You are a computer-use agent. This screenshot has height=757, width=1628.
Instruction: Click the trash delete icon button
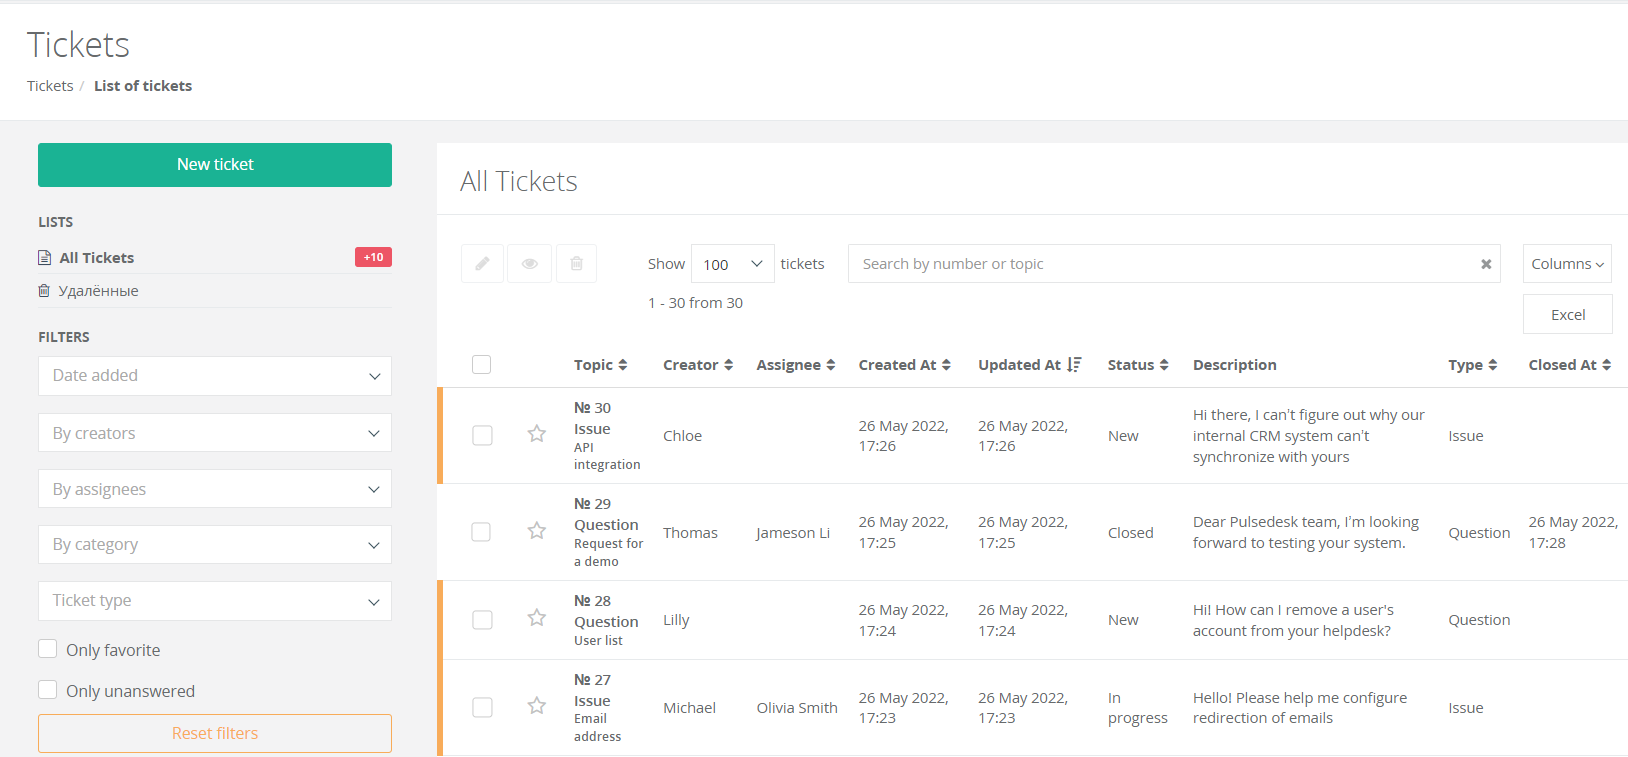coord(577,264)
